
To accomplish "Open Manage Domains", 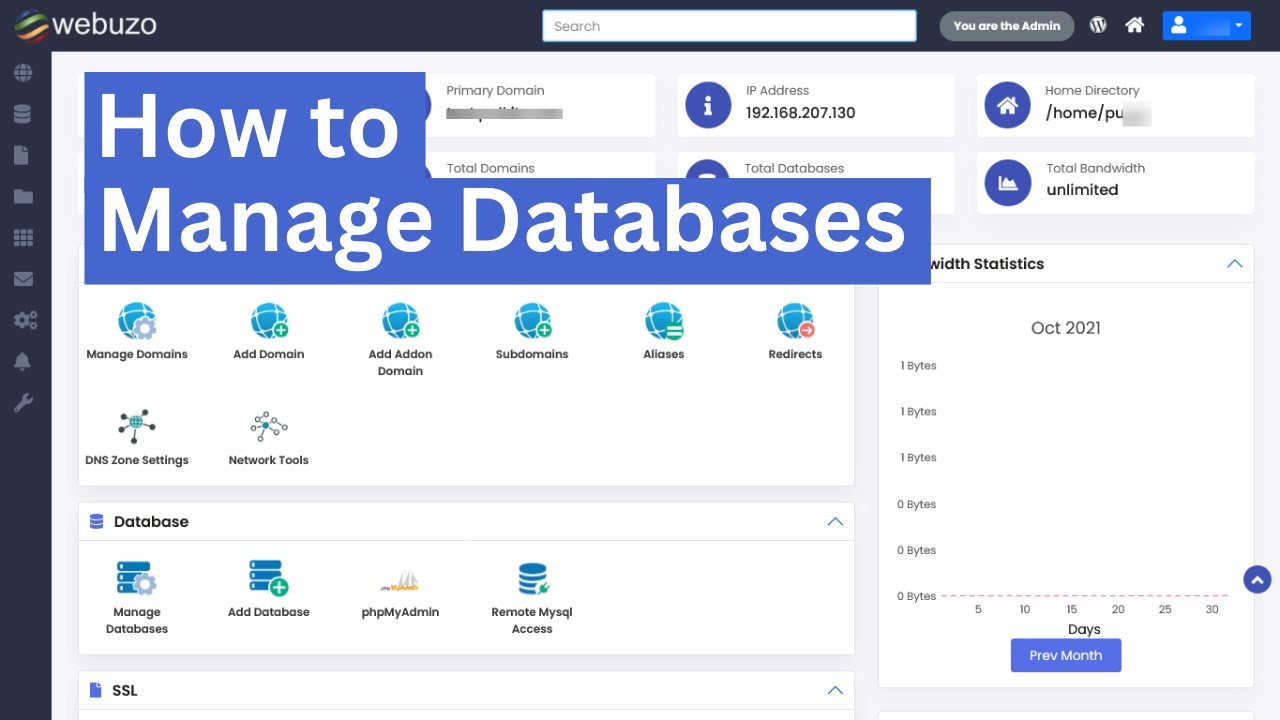I will [x=137, y=321].
